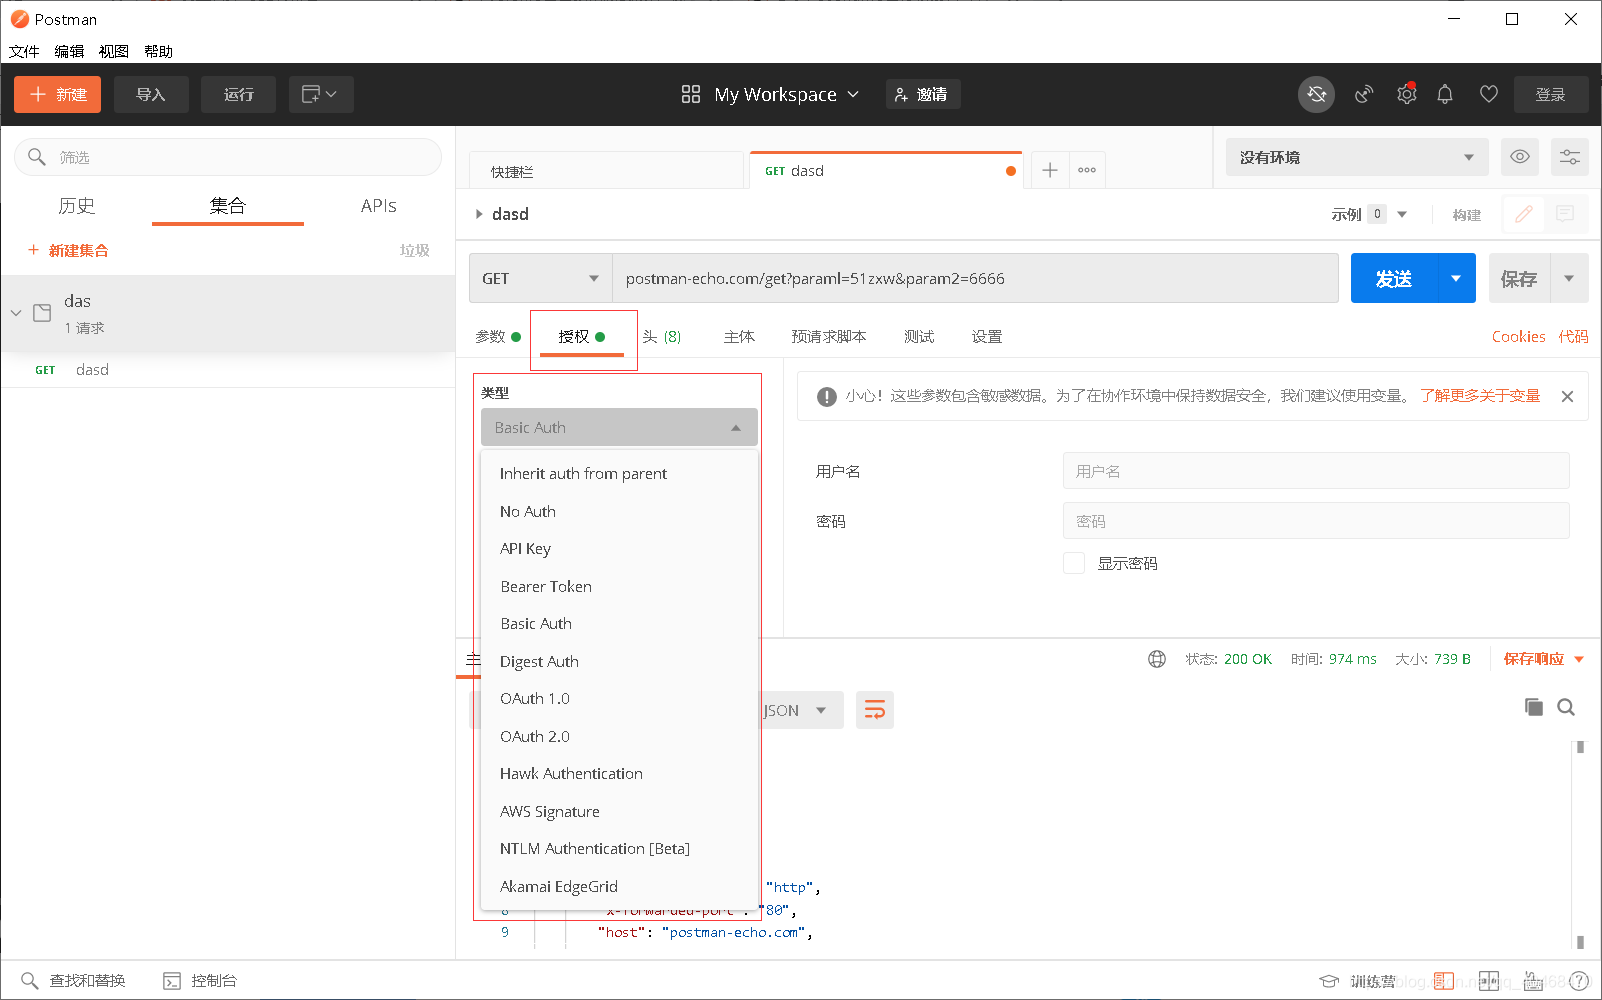
Task: Select AWS Signature auth type
Action: (x=550, y=811)
